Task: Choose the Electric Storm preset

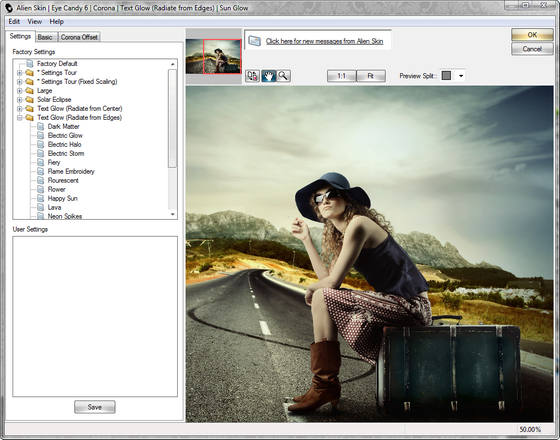Action: [66, 154]
